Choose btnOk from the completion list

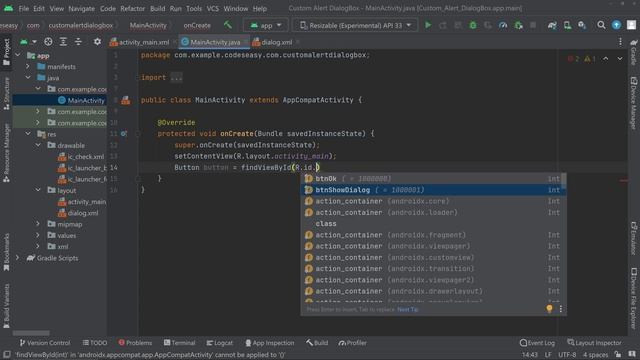pos(433,178)
